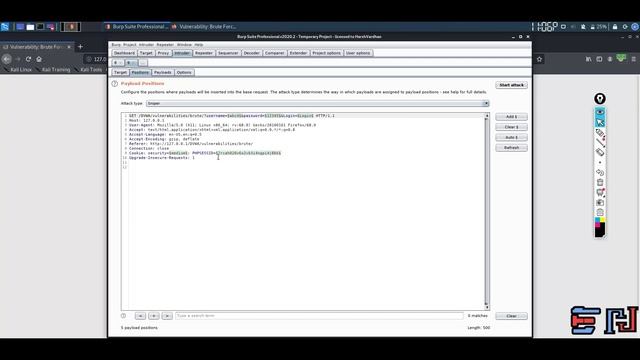The width and height of the screenshot is (640, 360).
Task: Click the search term input field
Action: (x=319, y=316)
